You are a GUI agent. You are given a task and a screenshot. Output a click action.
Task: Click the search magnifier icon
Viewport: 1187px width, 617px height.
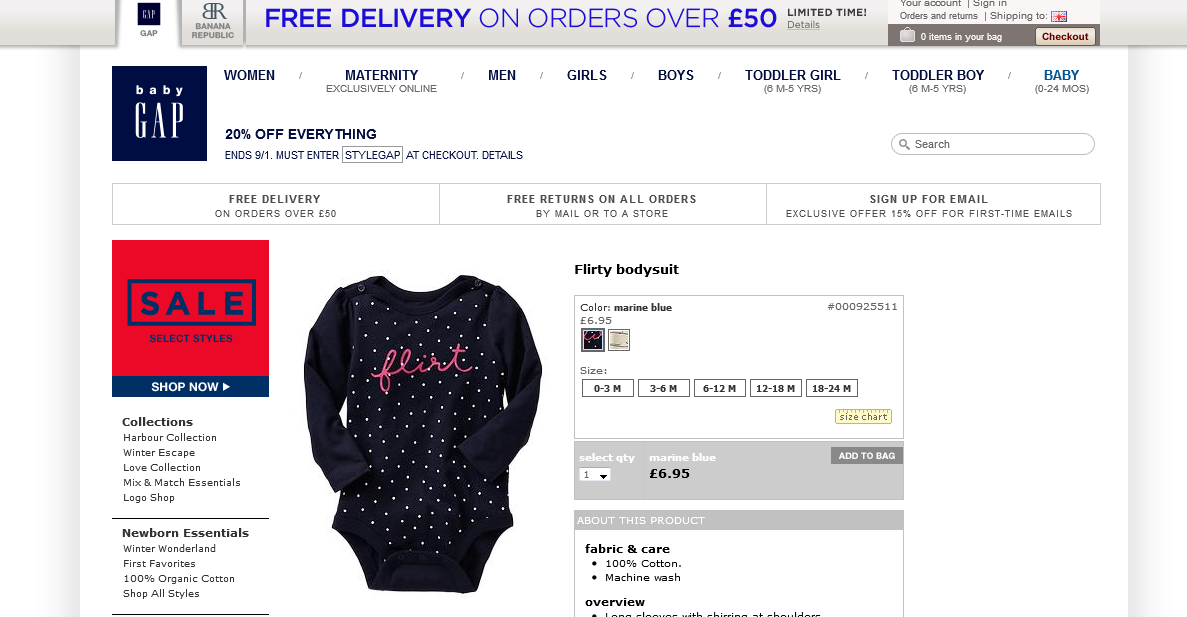(x=904, y=145)
